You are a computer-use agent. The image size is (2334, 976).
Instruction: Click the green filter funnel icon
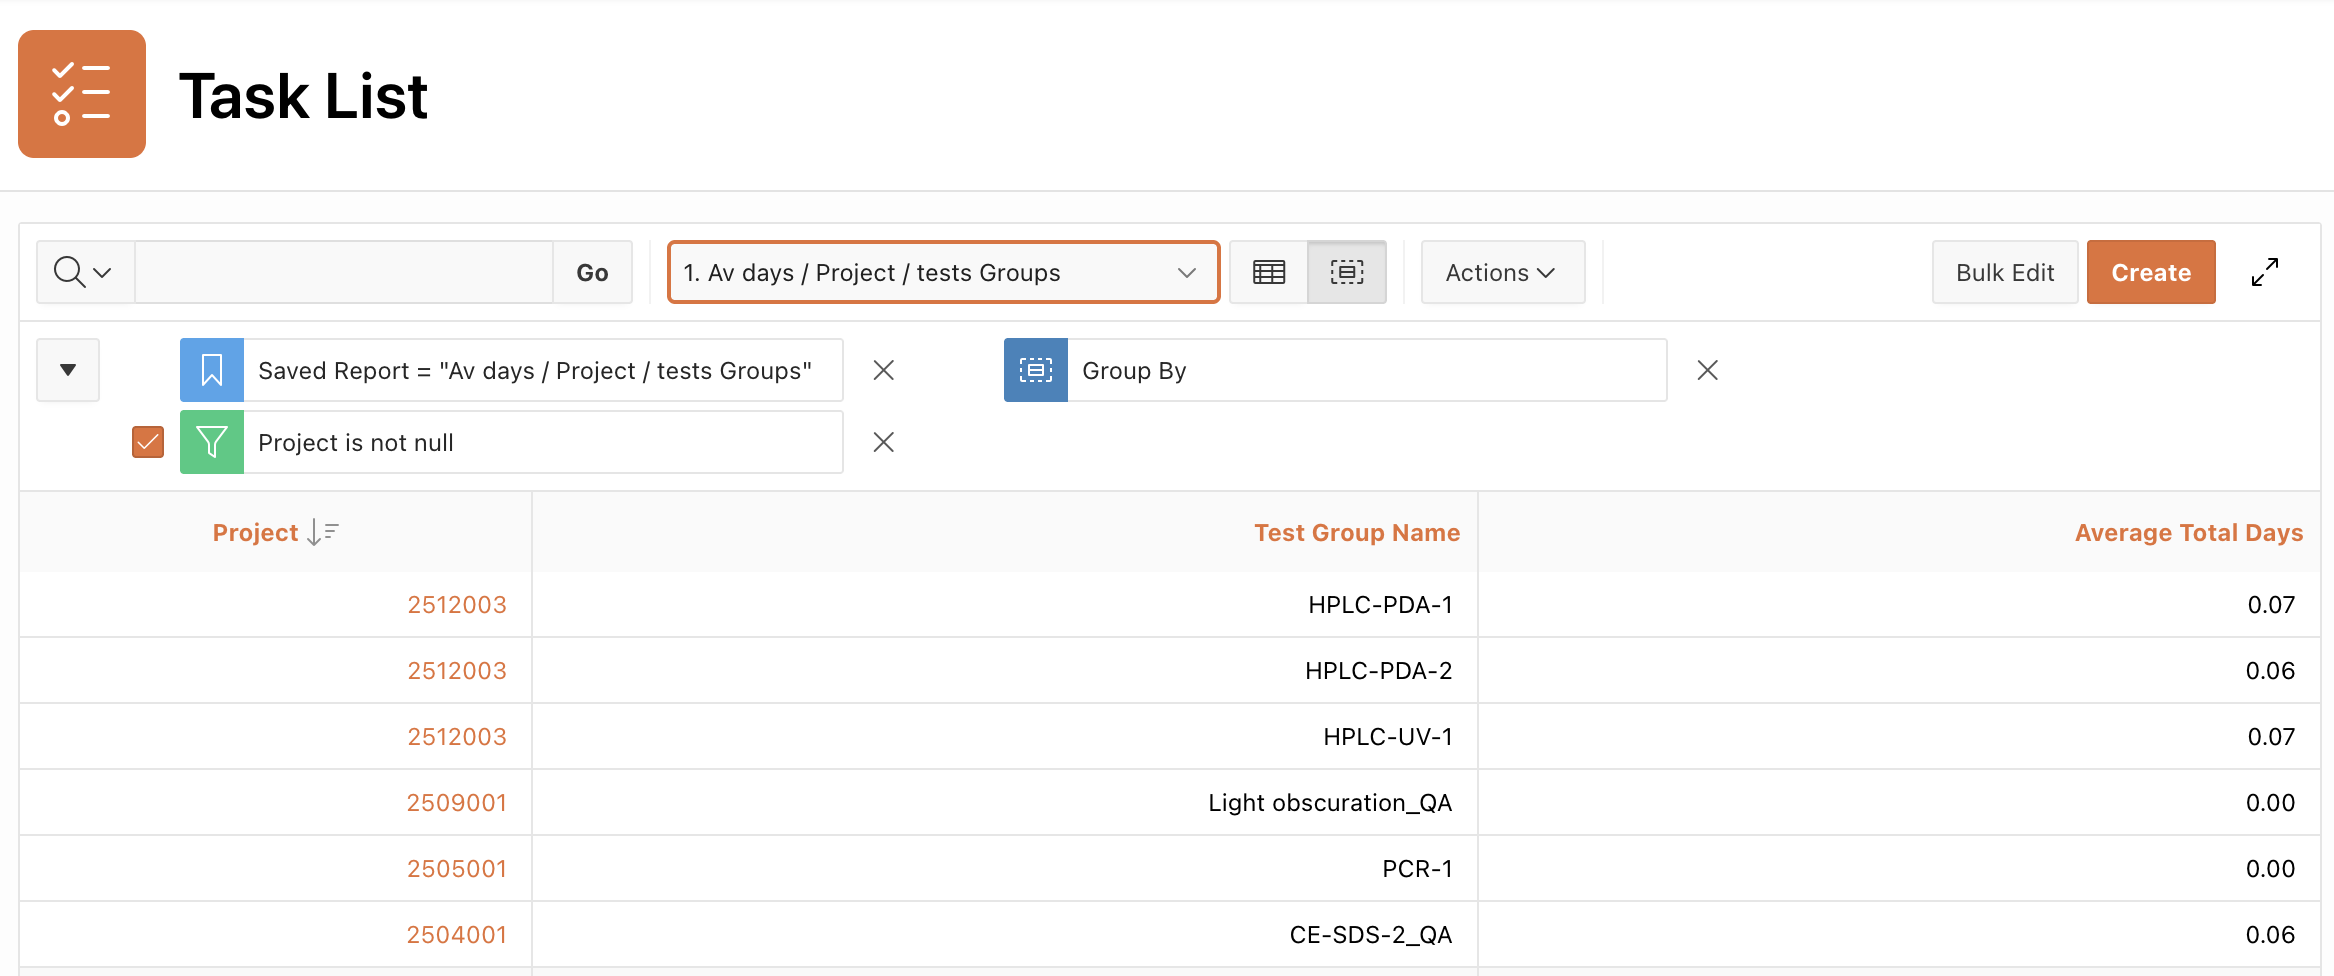point(212,442)
